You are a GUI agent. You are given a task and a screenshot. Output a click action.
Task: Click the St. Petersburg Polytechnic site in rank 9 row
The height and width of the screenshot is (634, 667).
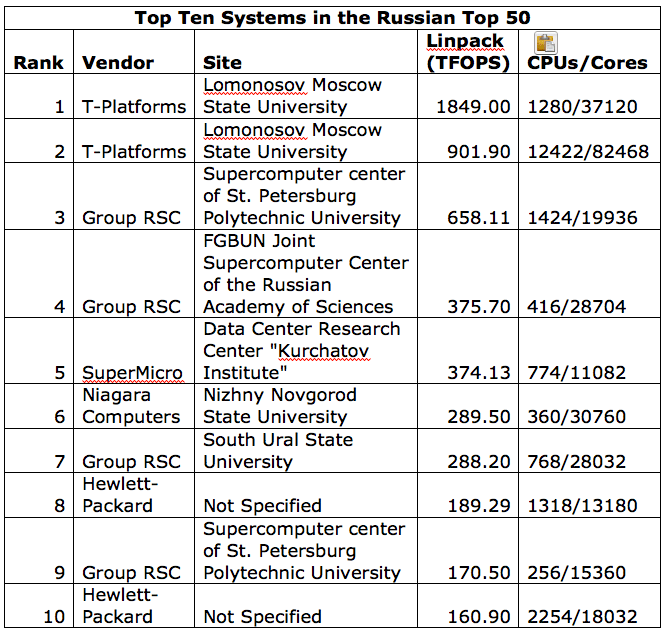[x=304, y=551]
